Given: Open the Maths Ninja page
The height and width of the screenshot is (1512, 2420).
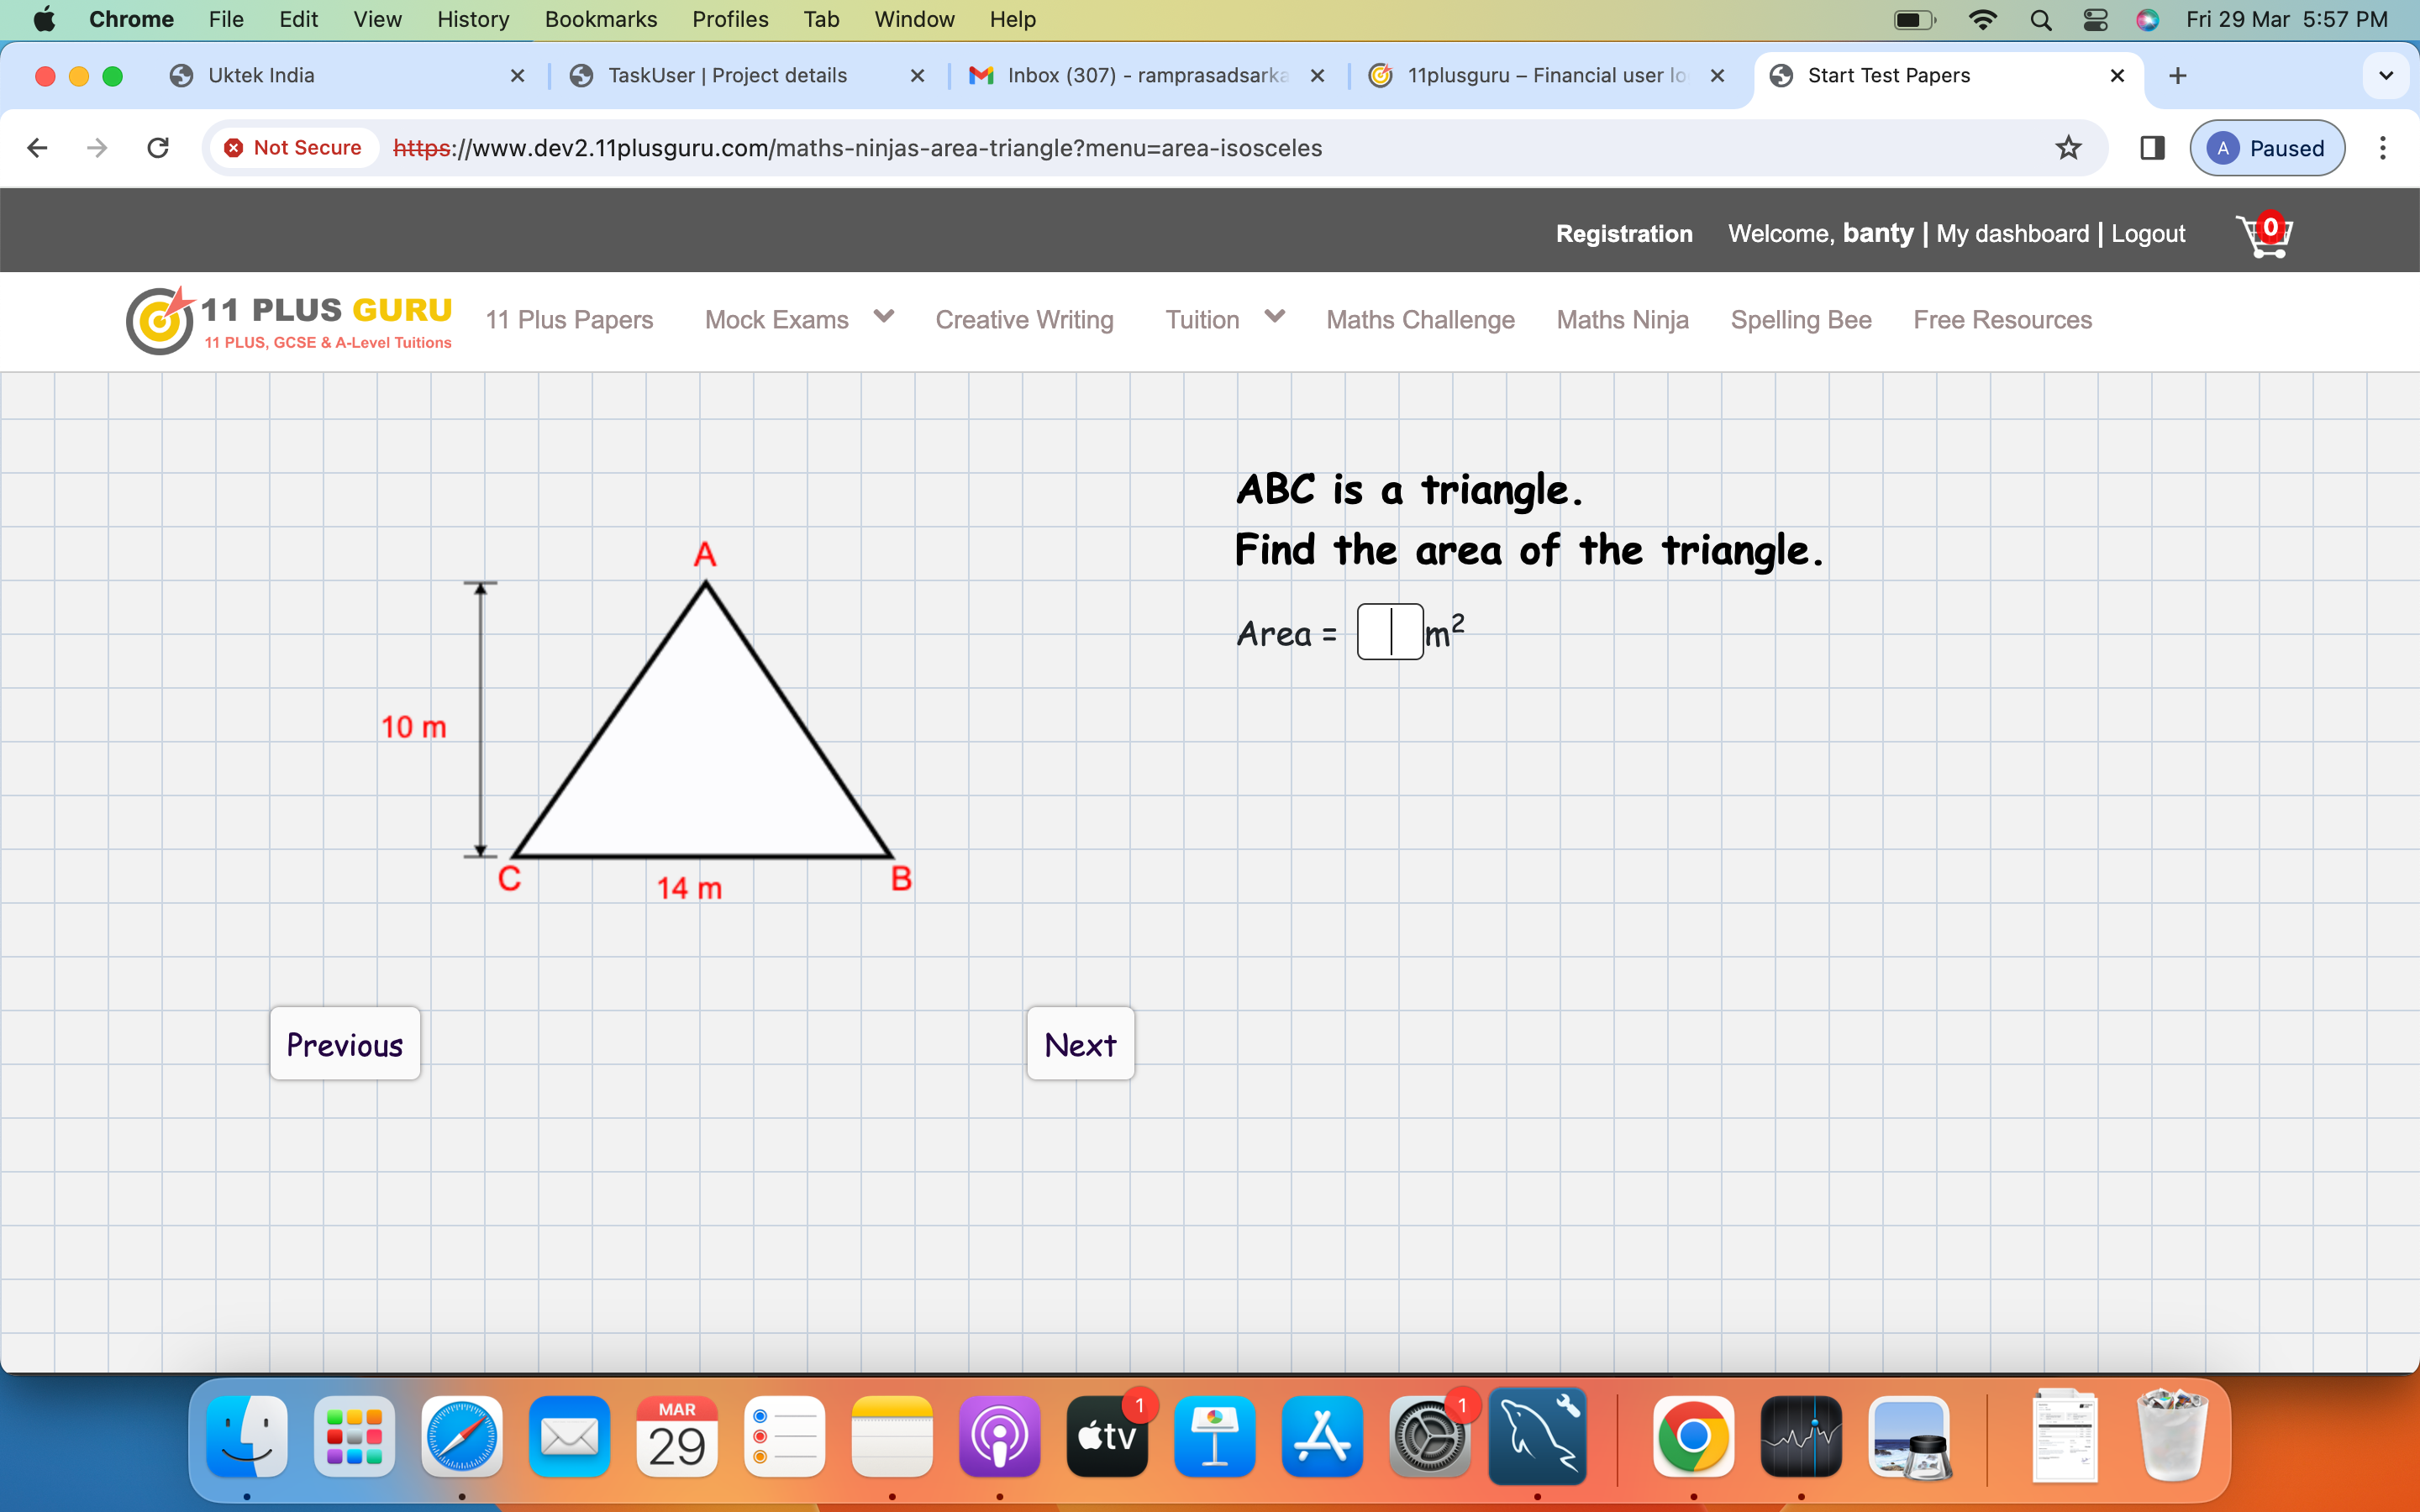Looking at the screenshot, I should pos(1622,320).
